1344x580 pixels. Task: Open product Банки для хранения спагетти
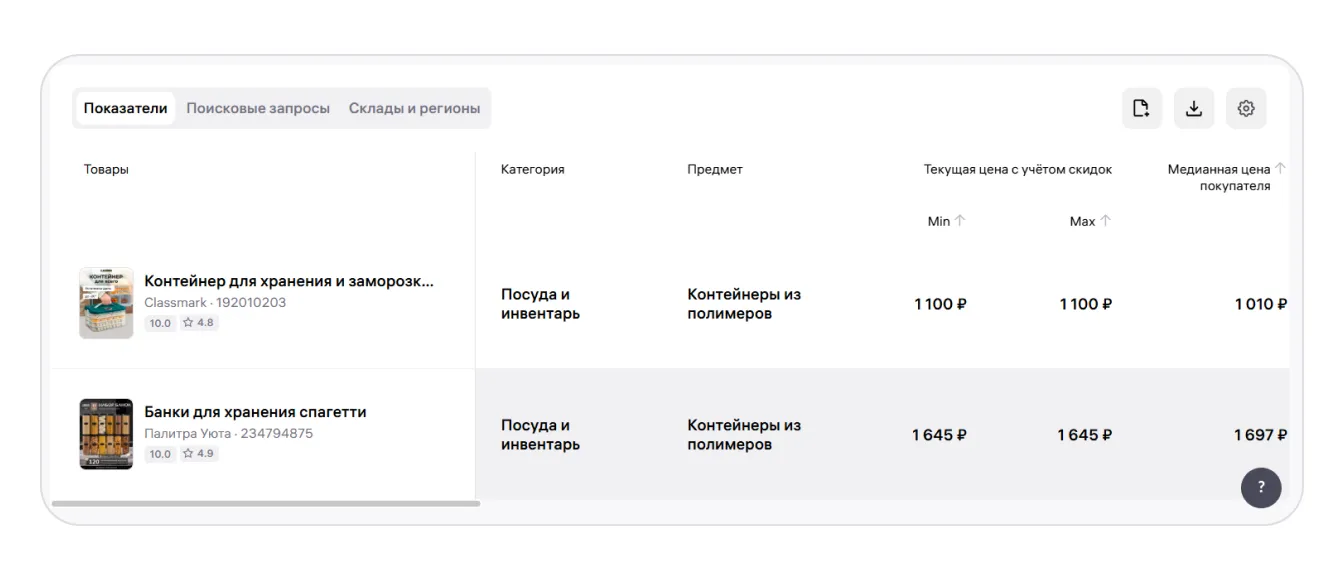(x=255, y=412)
